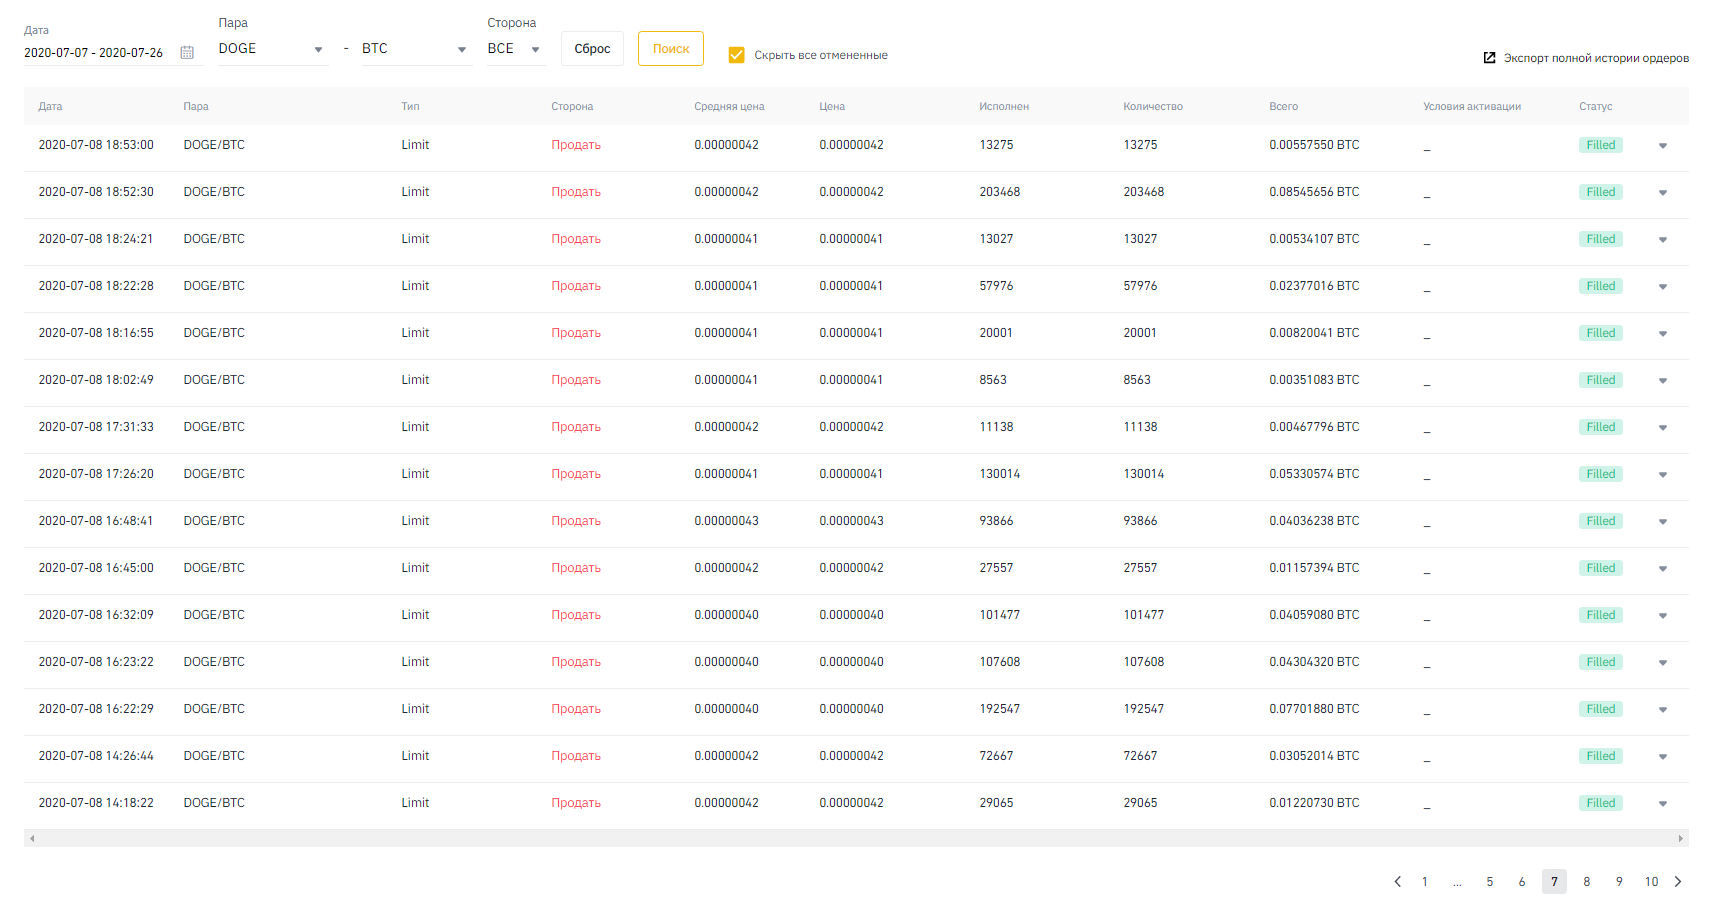1712x904 pixels.
Task: Open Экспорт полной истории ордеров link
Action: pos(1596,58)
